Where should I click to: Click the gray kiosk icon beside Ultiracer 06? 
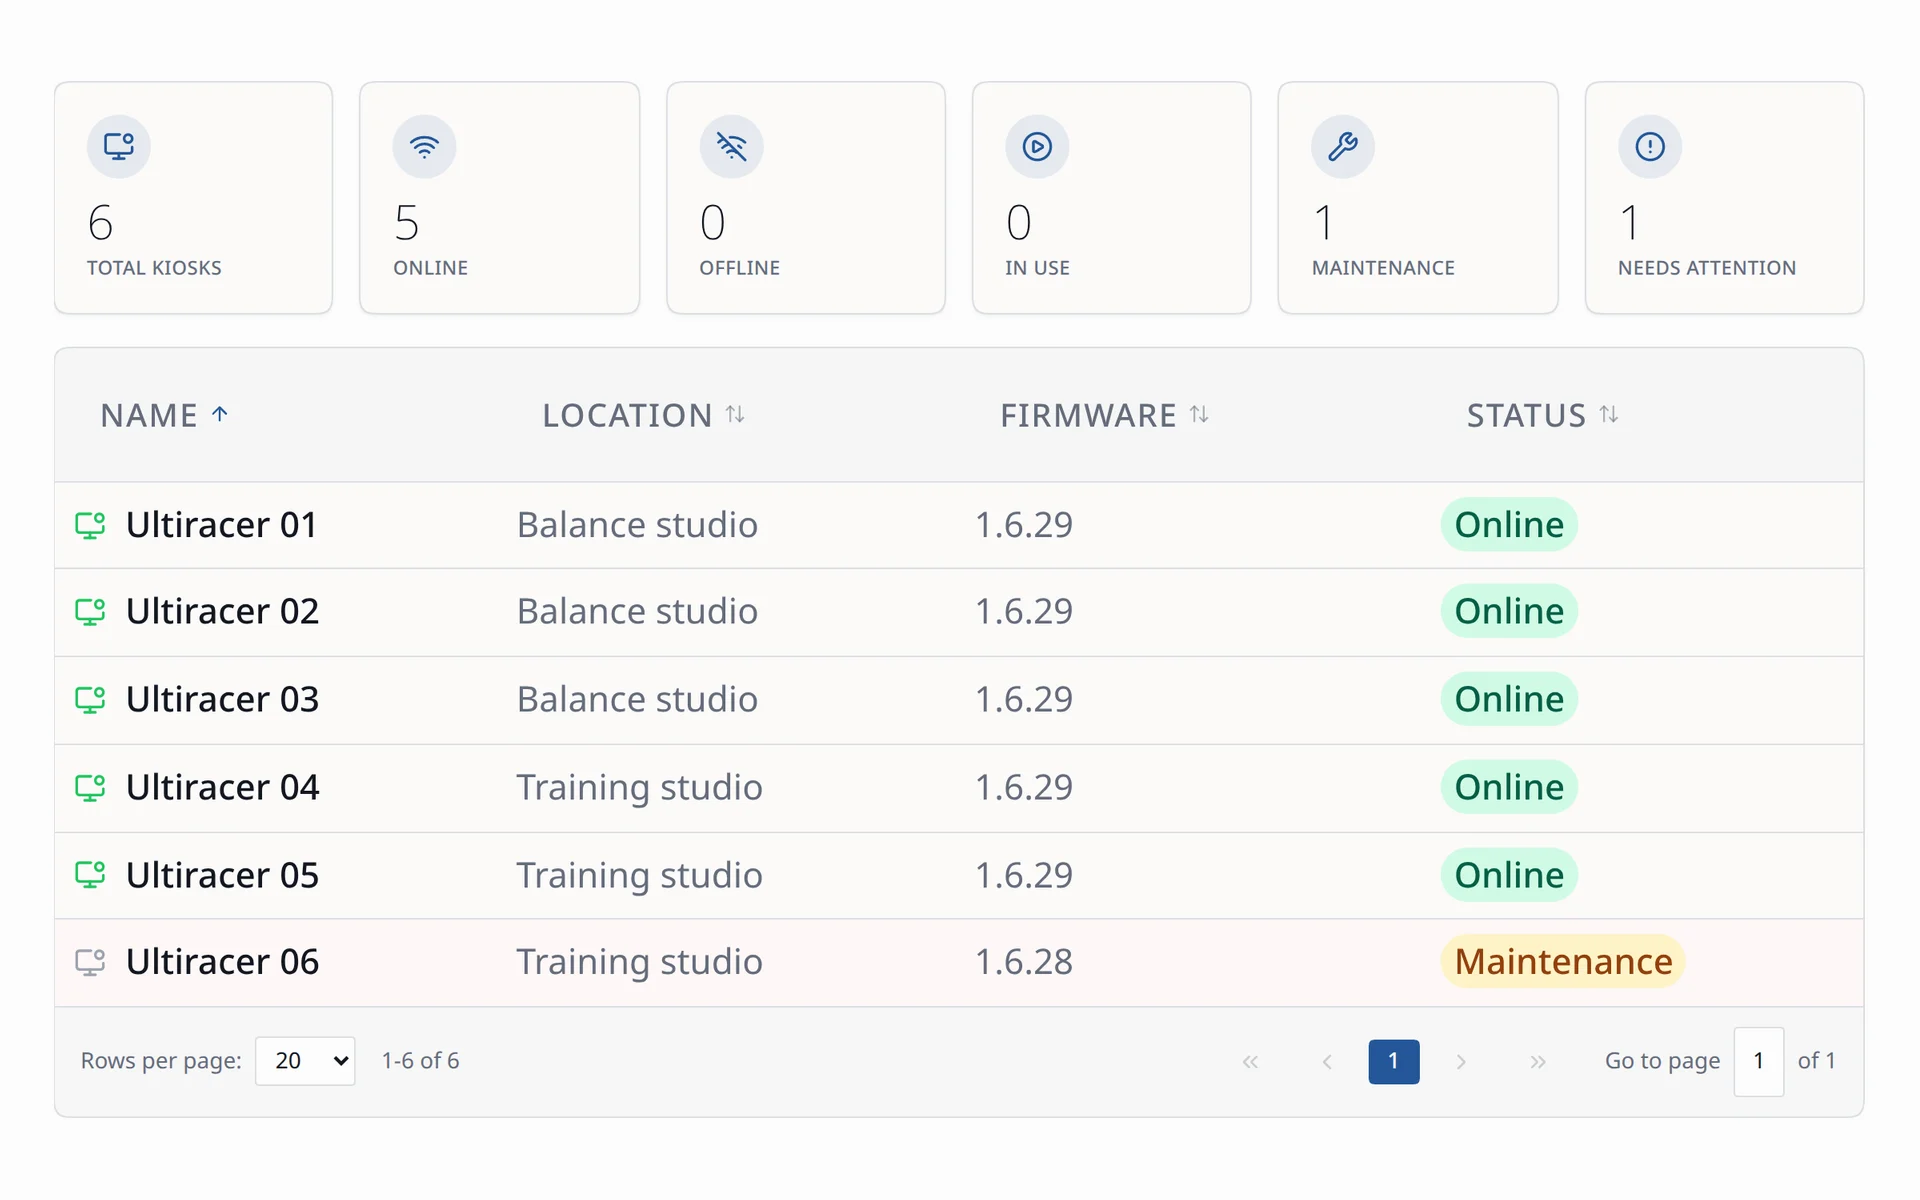pyautogui.click(x=90, y=962)
